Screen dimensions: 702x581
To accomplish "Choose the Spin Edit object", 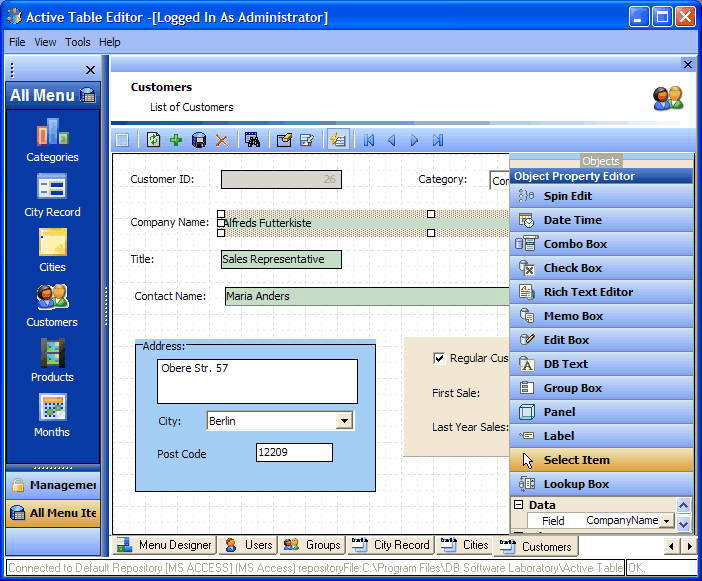I will [x=601, y=196].
